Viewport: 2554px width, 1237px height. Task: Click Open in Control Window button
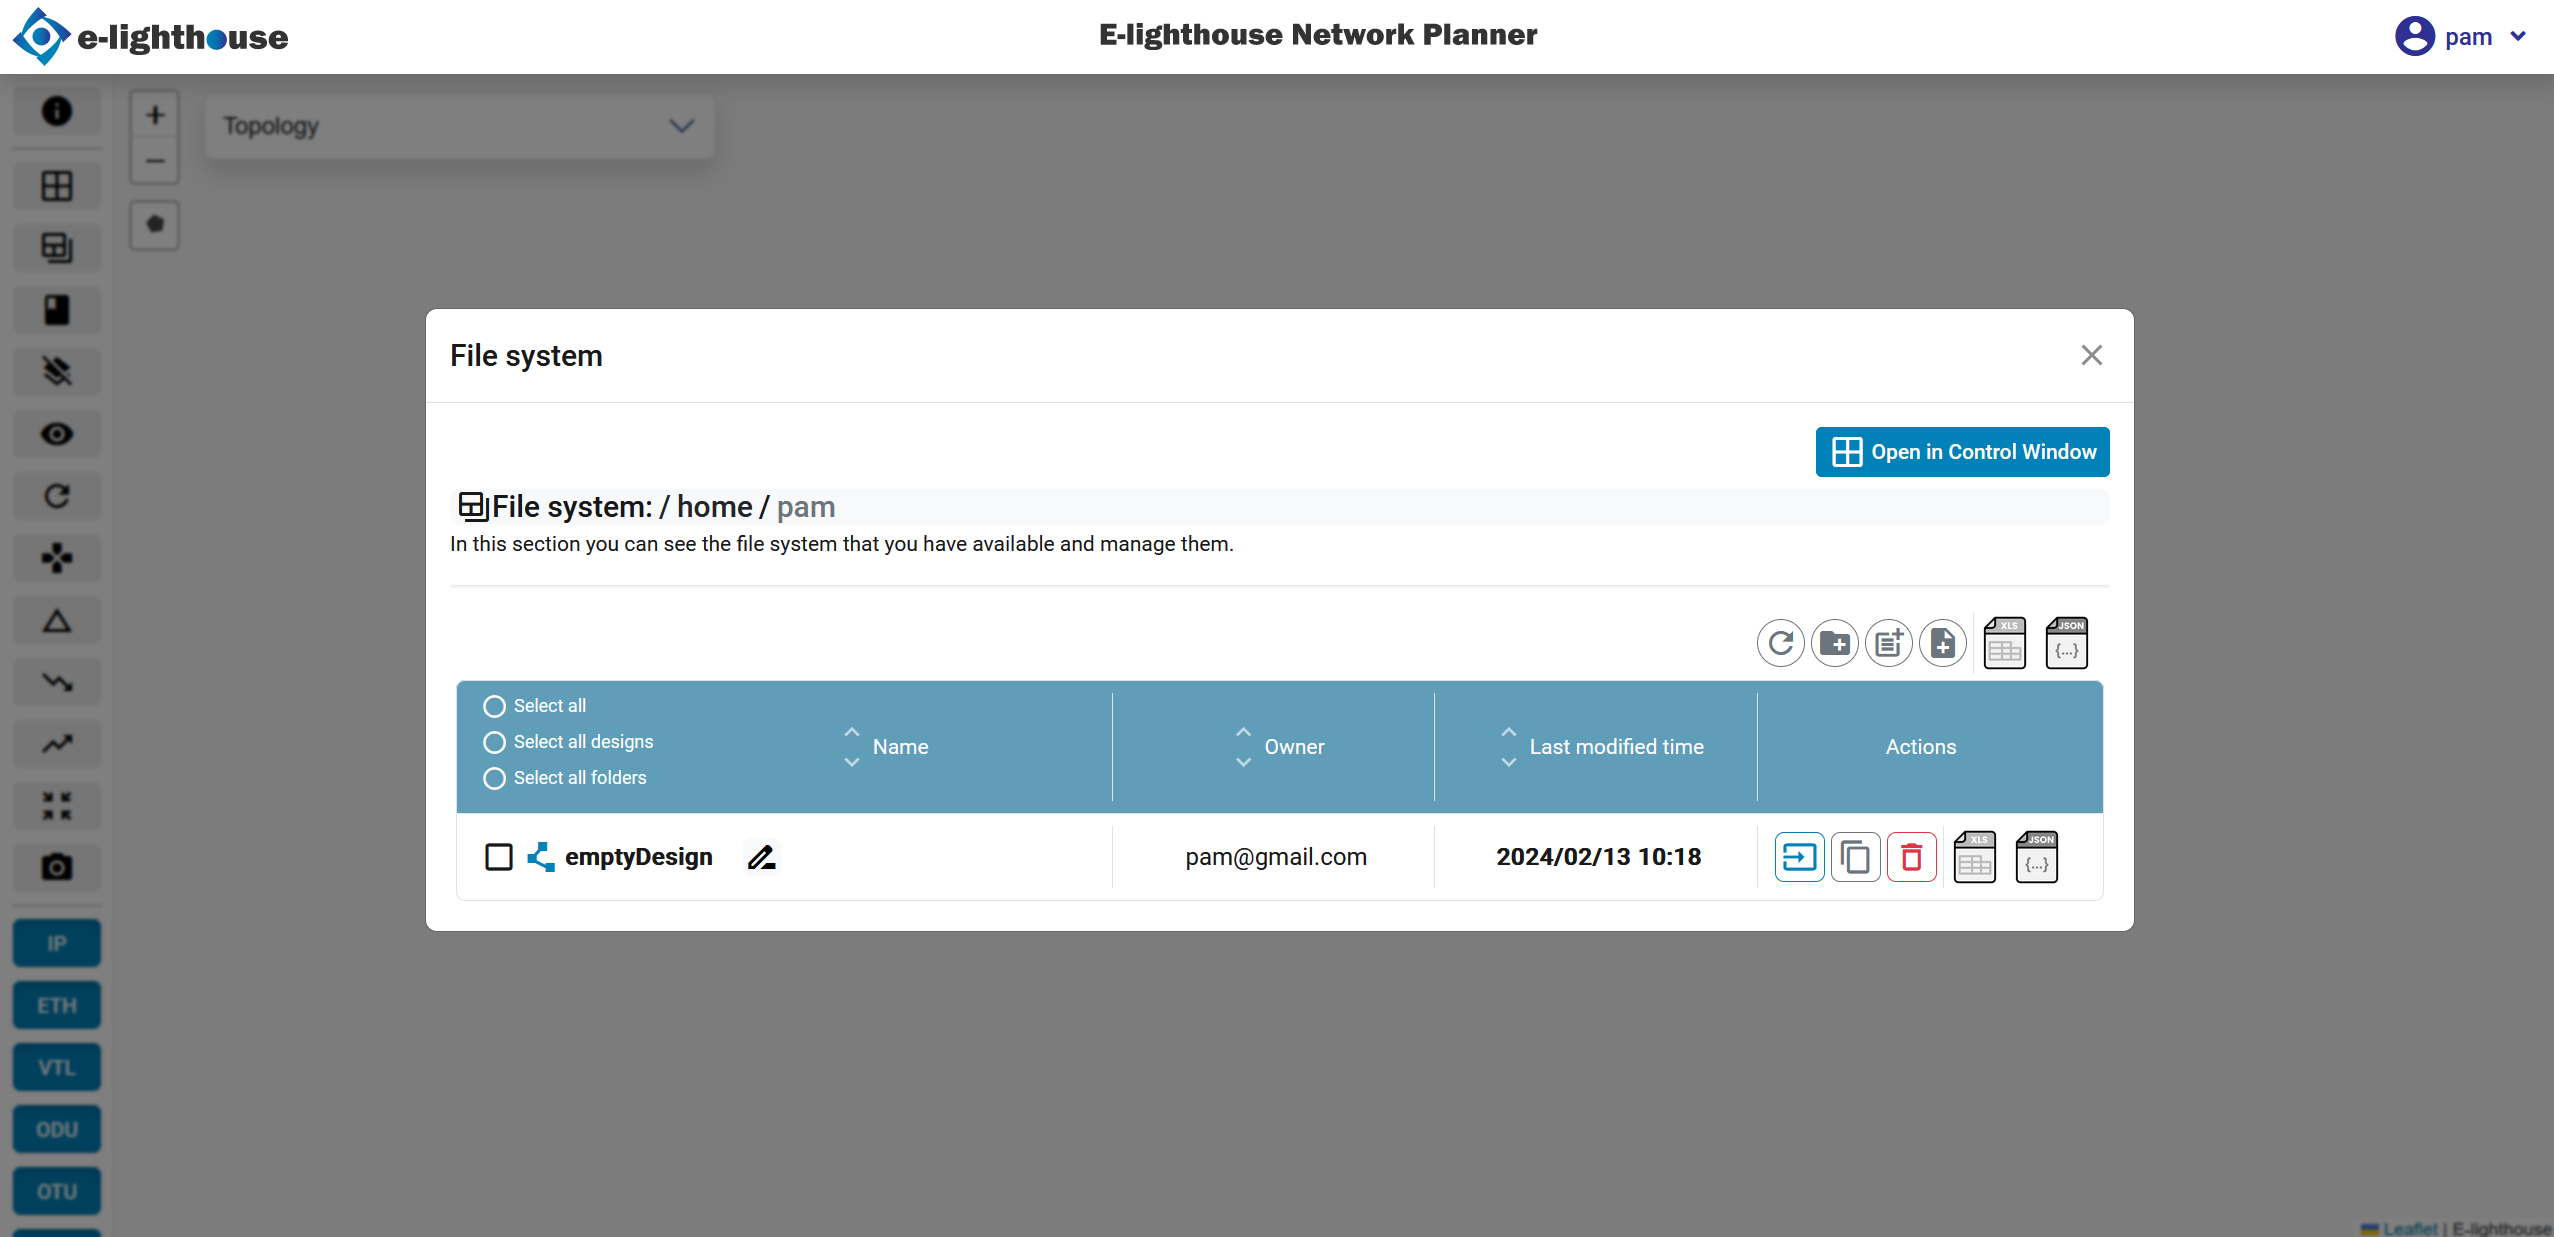(1962, 452)
